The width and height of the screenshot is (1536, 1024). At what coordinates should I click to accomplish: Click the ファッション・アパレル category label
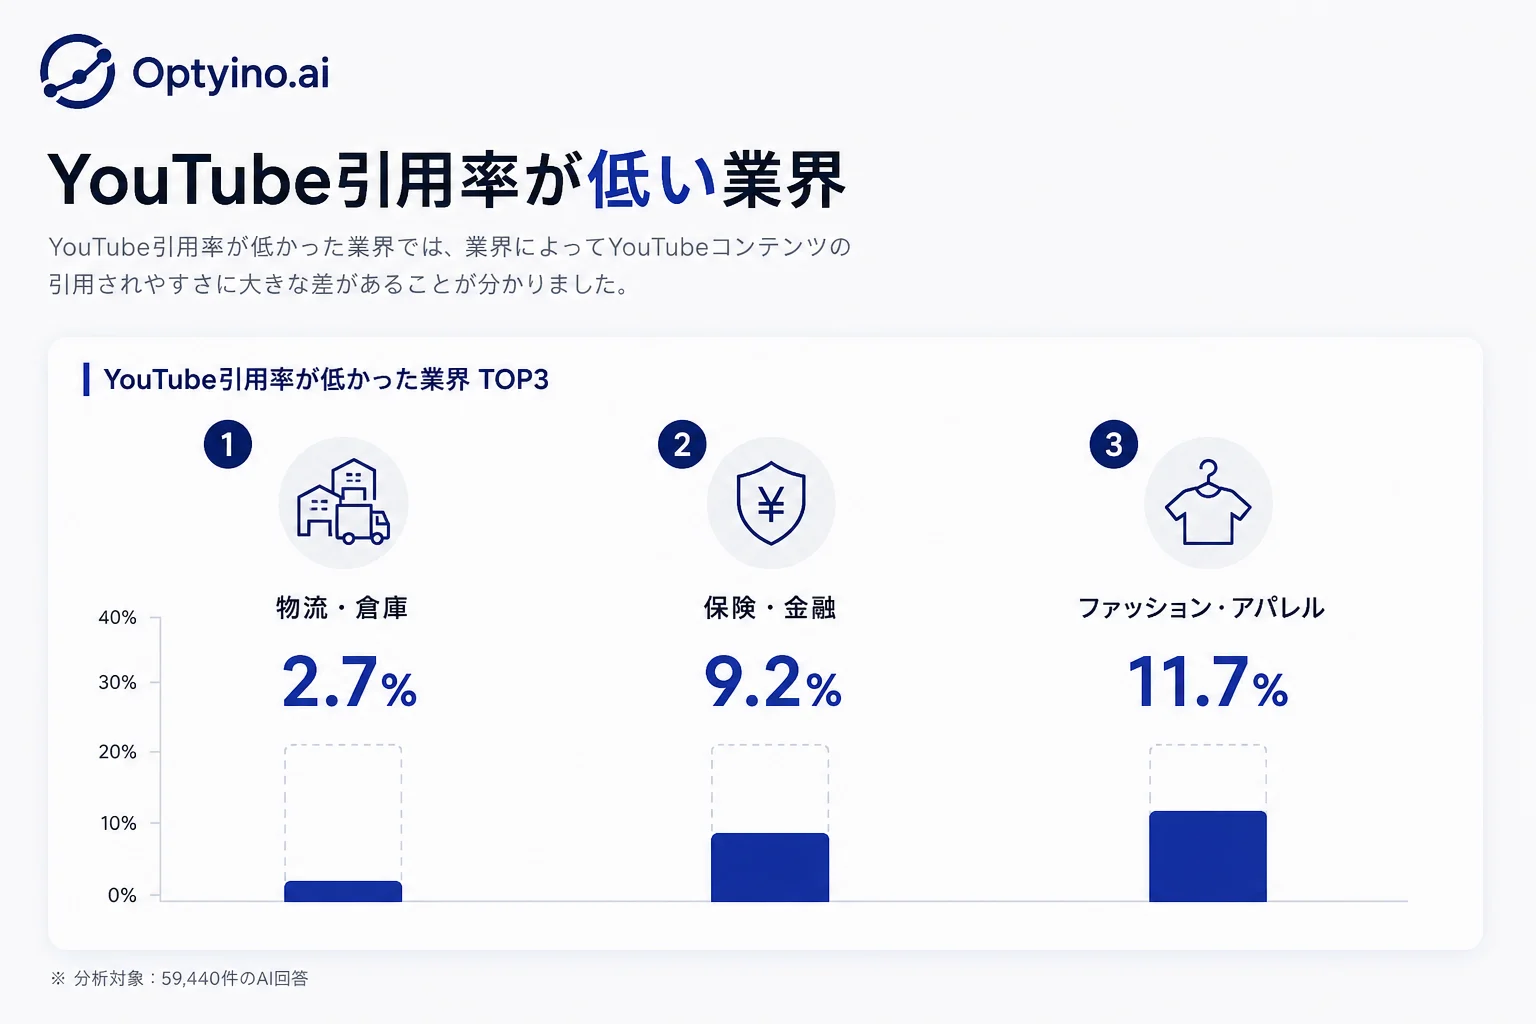click(1201, 608)
